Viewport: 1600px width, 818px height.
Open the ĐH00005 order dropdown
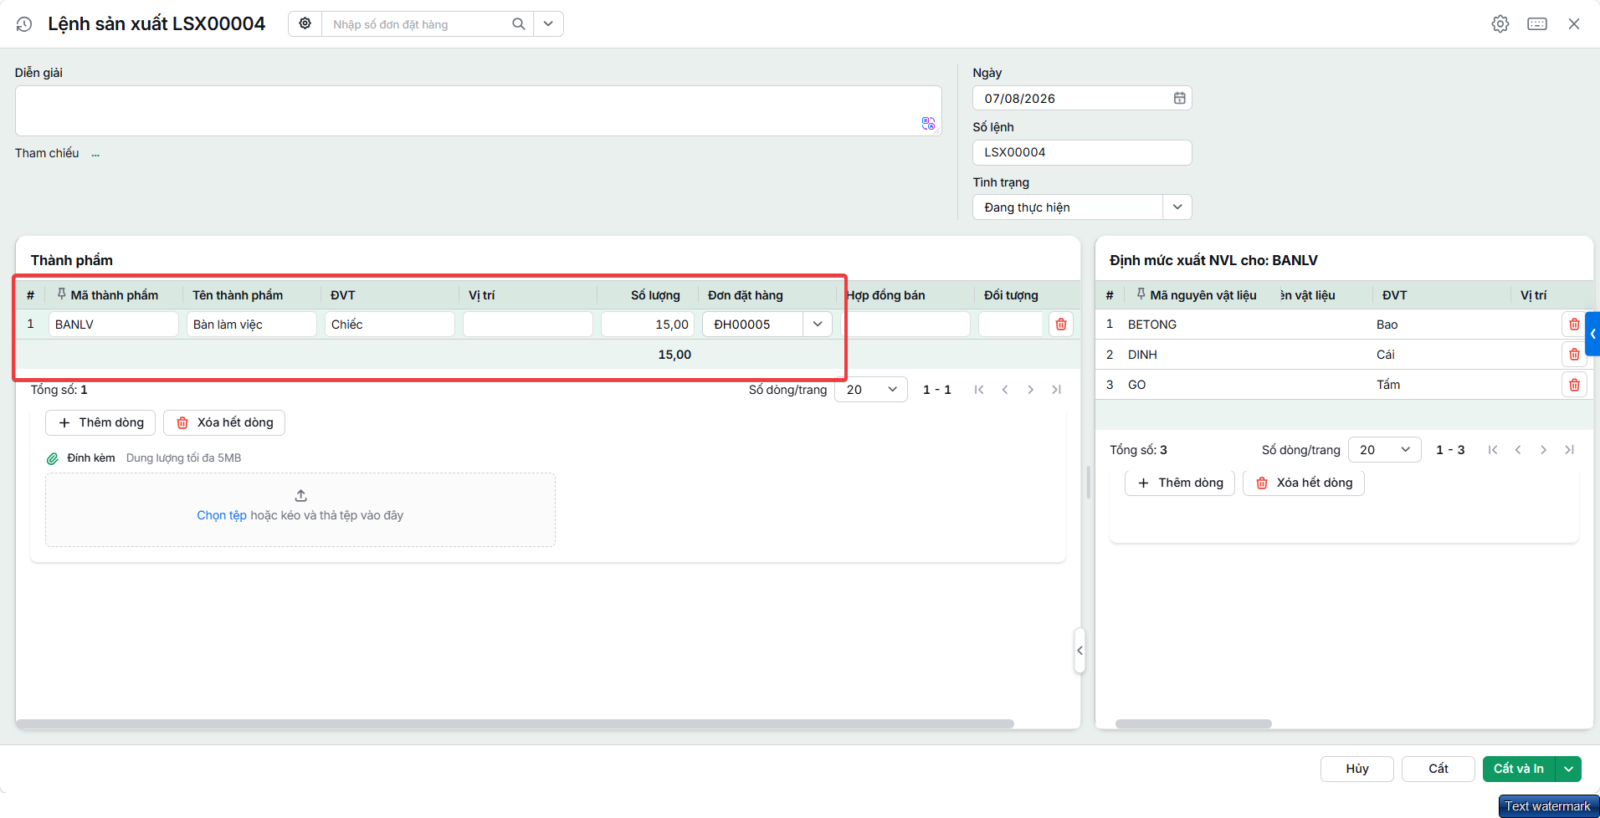(x=817, y=324)
